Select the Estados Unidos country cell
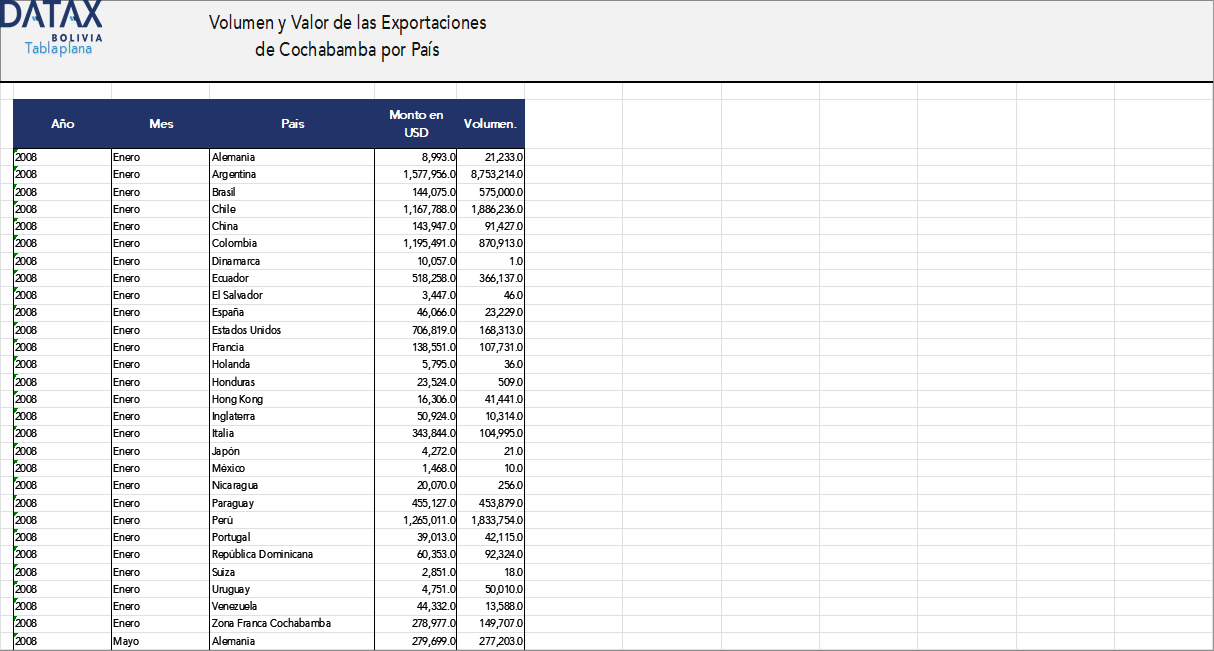The image size is (1214, 651). tap(292, 330)
